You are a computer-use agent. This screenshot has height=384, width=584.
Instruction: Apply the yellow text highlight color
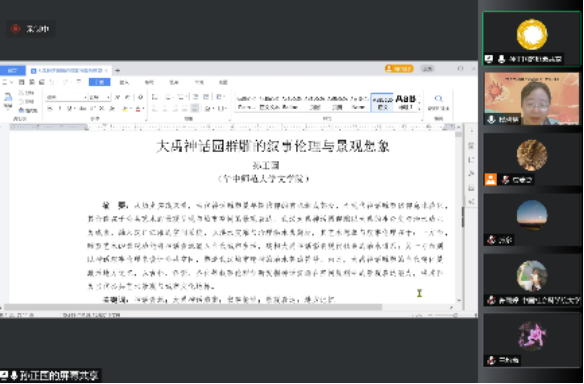(x=126, y=109)
